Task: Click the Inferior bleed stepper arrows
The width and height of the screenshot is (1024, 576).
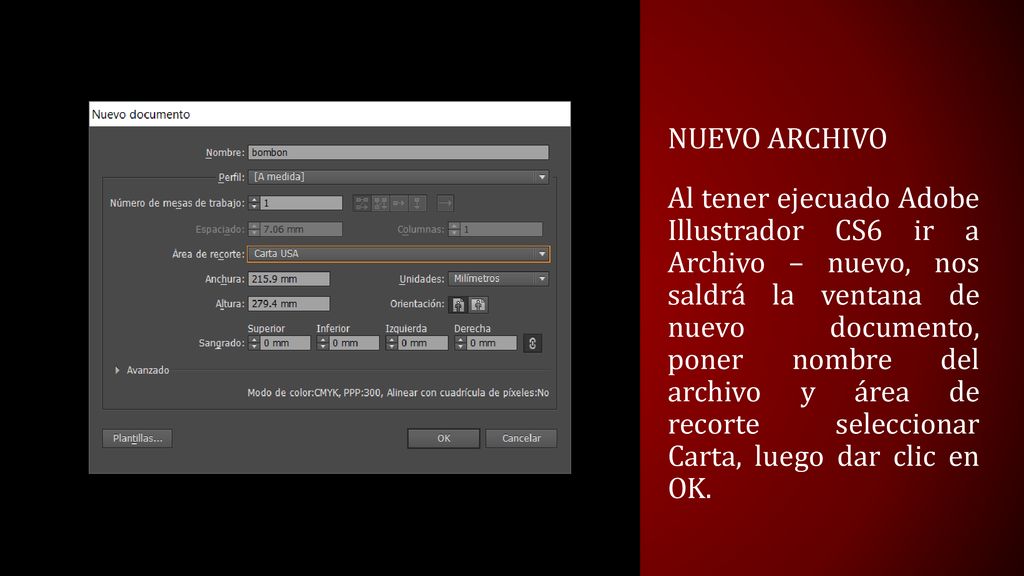Action: pos(323,343)
